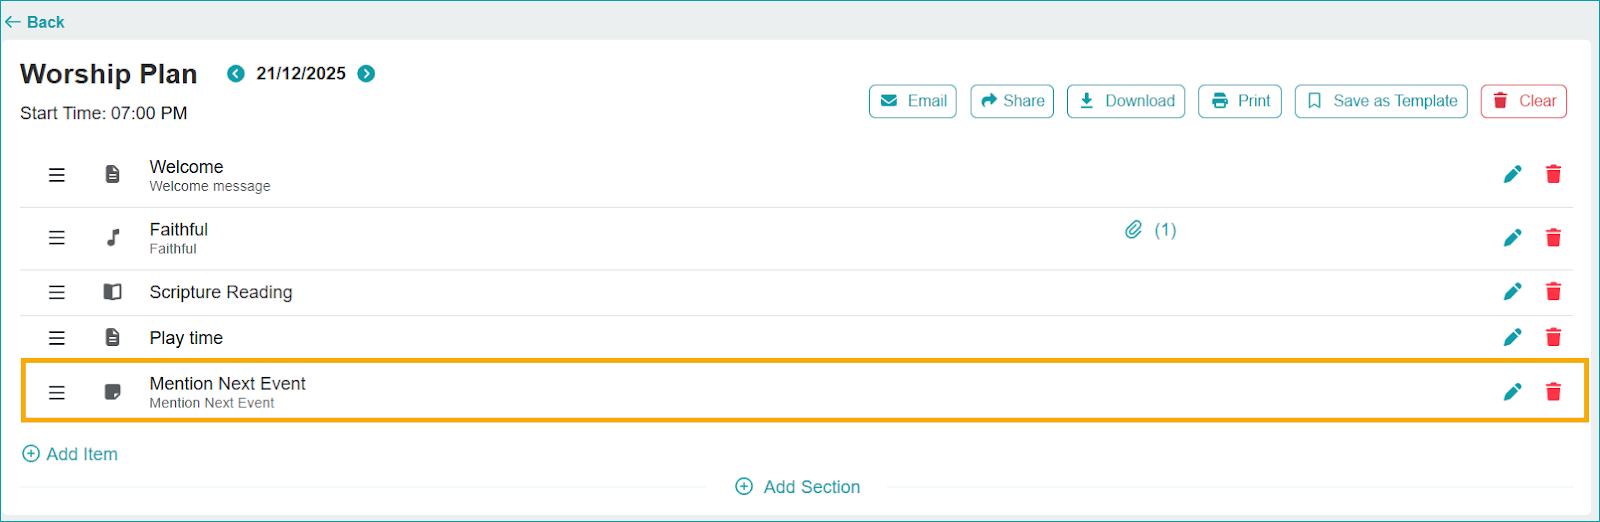Image resolution: width=1600 pixels, height=522 pixels.
Task: Delete the Play time item
Action: (1553, 338)
